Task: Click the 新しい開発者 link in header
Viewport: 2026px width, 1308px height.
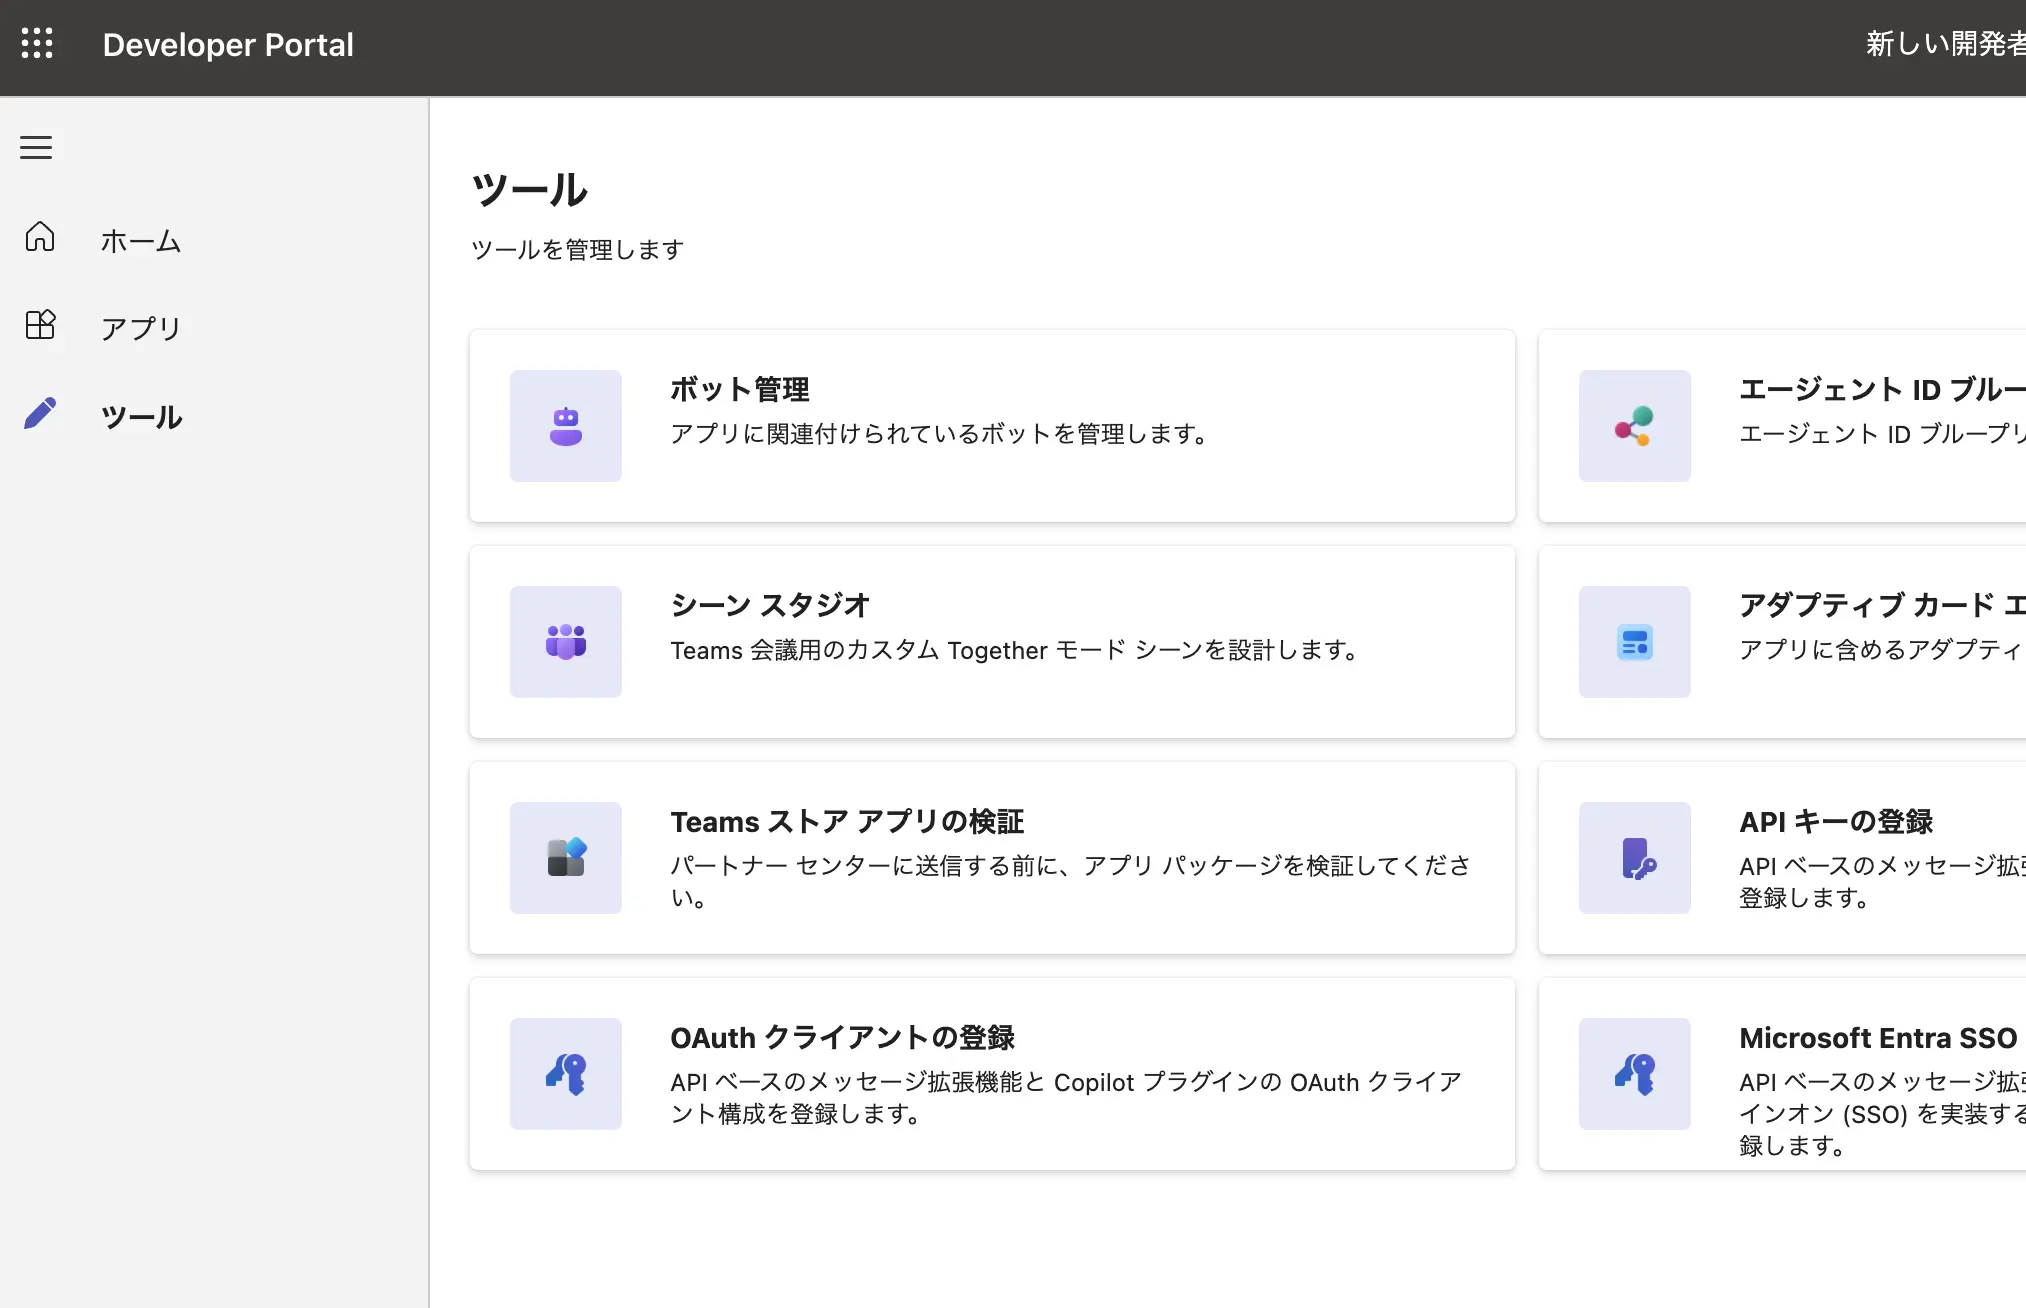Action: click(1945, 43)
